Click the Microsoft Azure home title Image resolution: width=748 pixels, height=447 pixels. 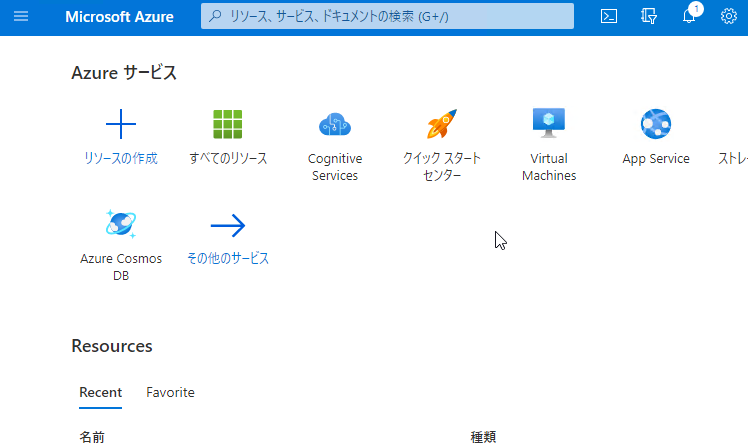(x=119, y=17)
